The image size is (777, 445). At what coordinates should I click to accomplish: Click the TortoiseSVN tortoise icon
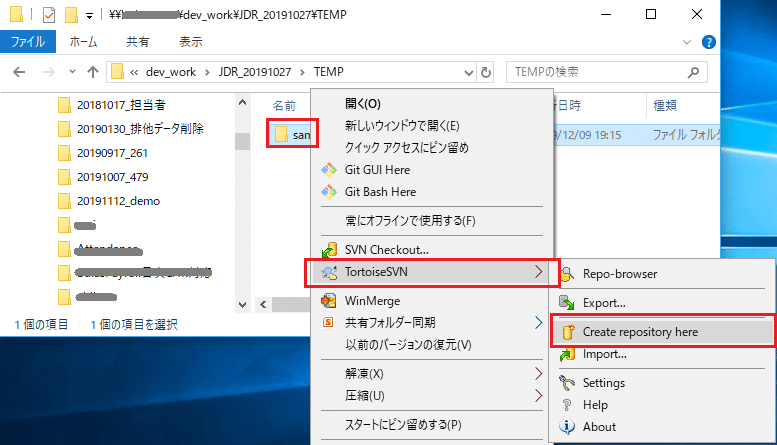330,272
